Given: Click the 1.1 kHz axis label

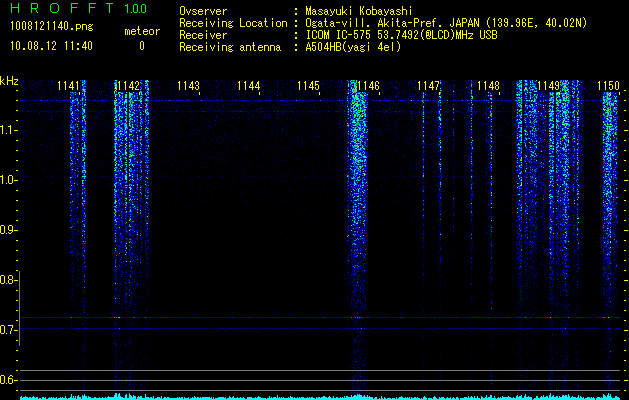Looking at the screenshot, I should click(8, 130).
